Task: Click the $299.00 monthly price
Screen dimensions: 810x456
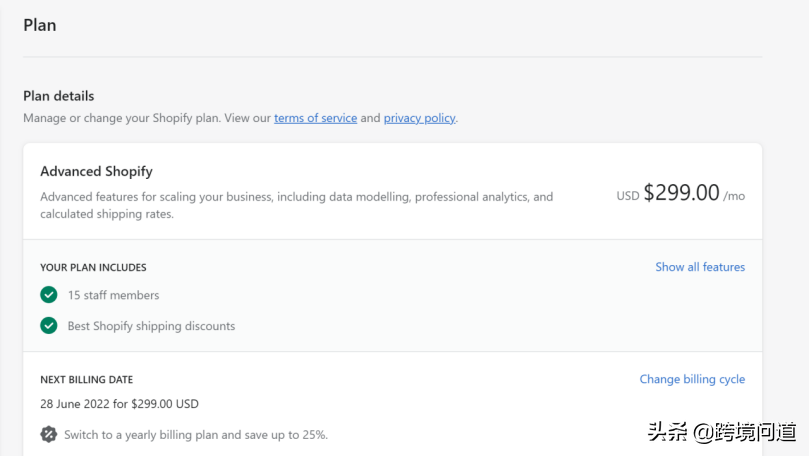Action: [681, 193]
